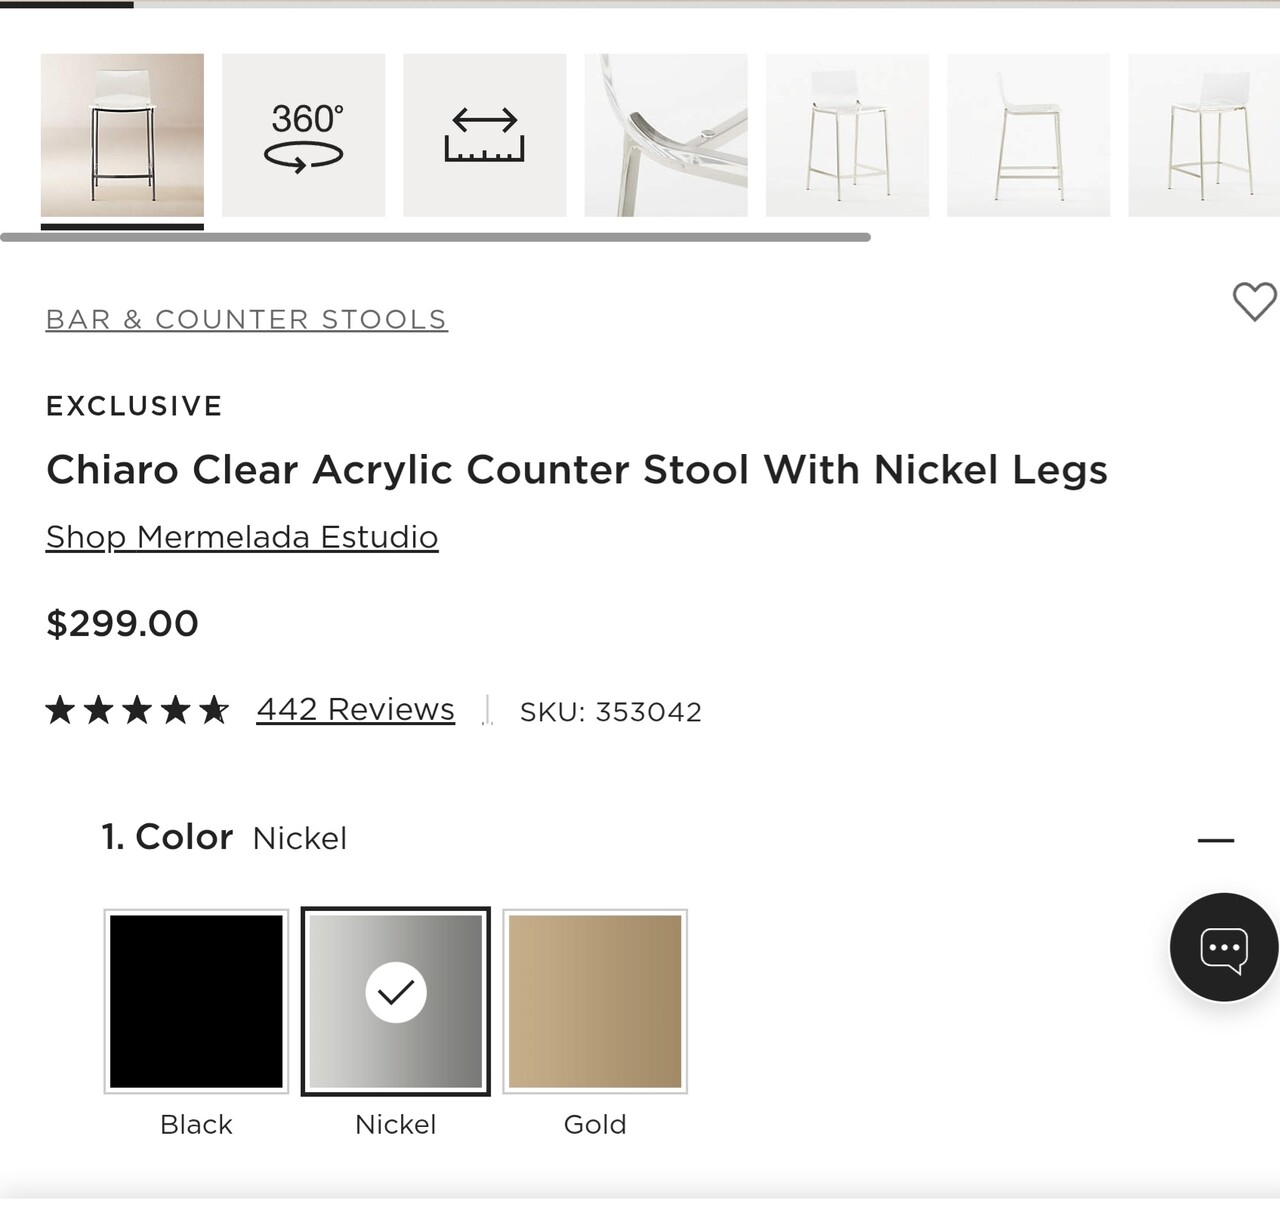
Task: View the leg joint close-up thumbnail
Action: pos(666,135)
